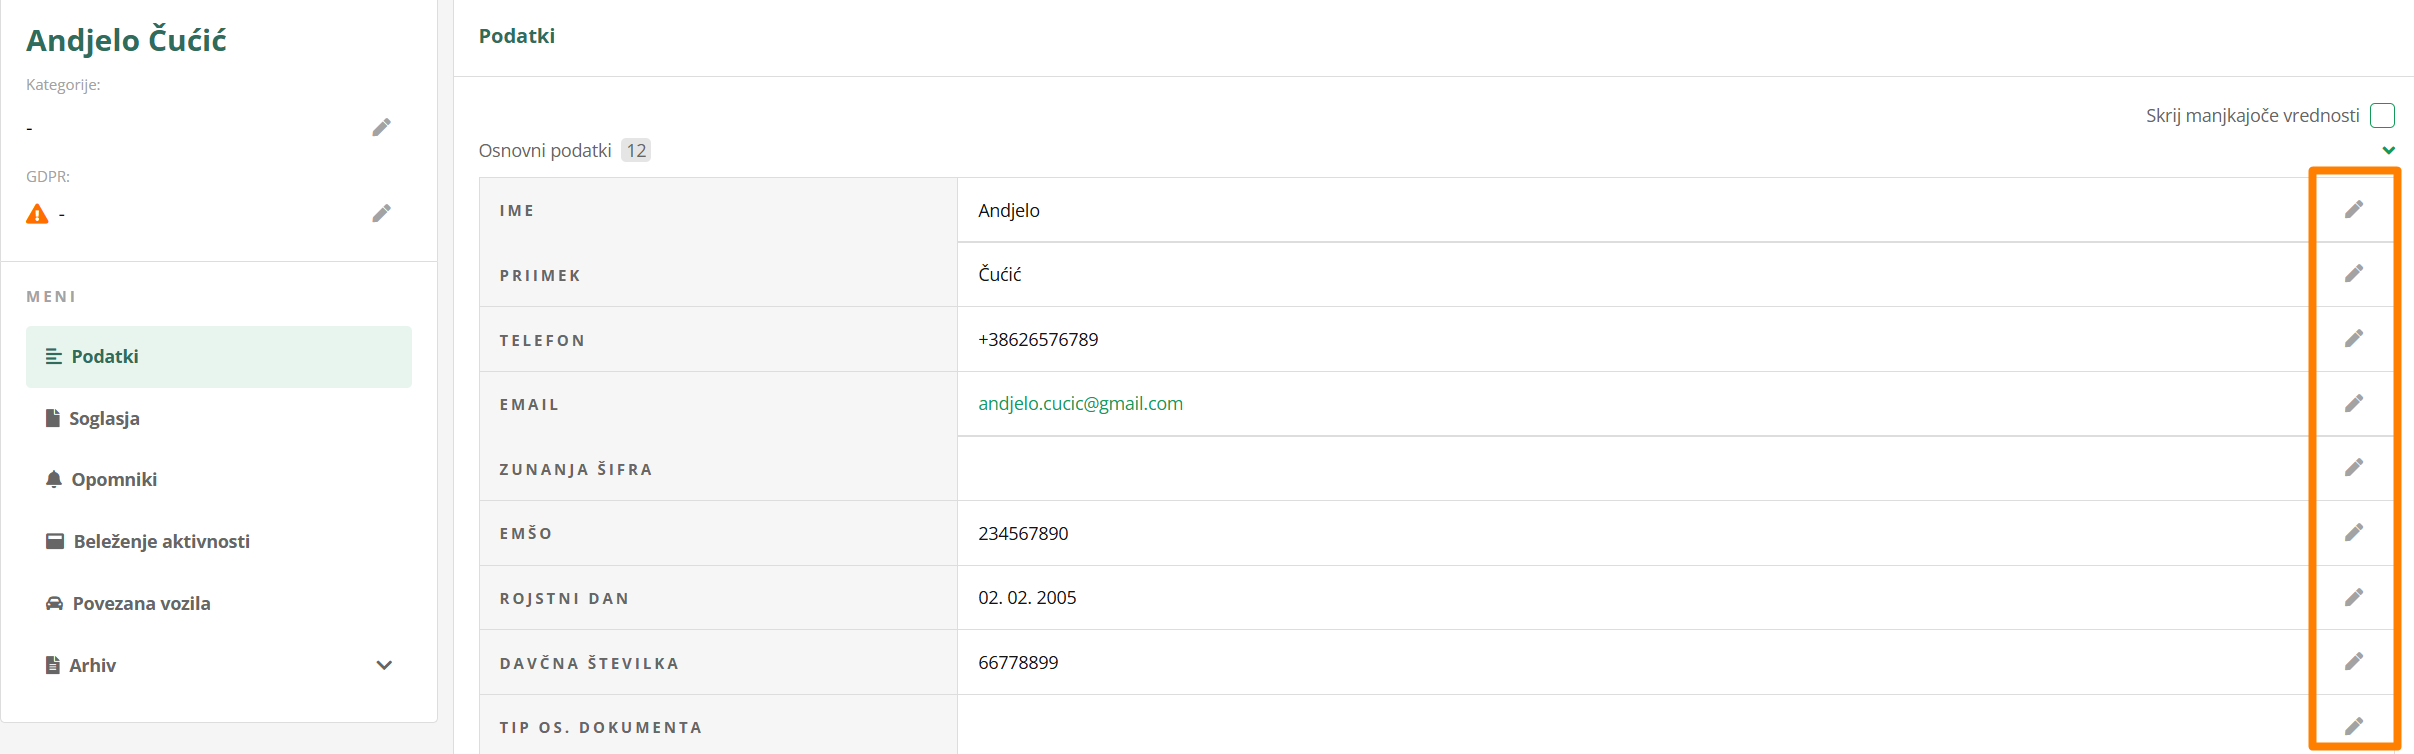Click edit pencil for Rojstni dan

(2354, 597)
